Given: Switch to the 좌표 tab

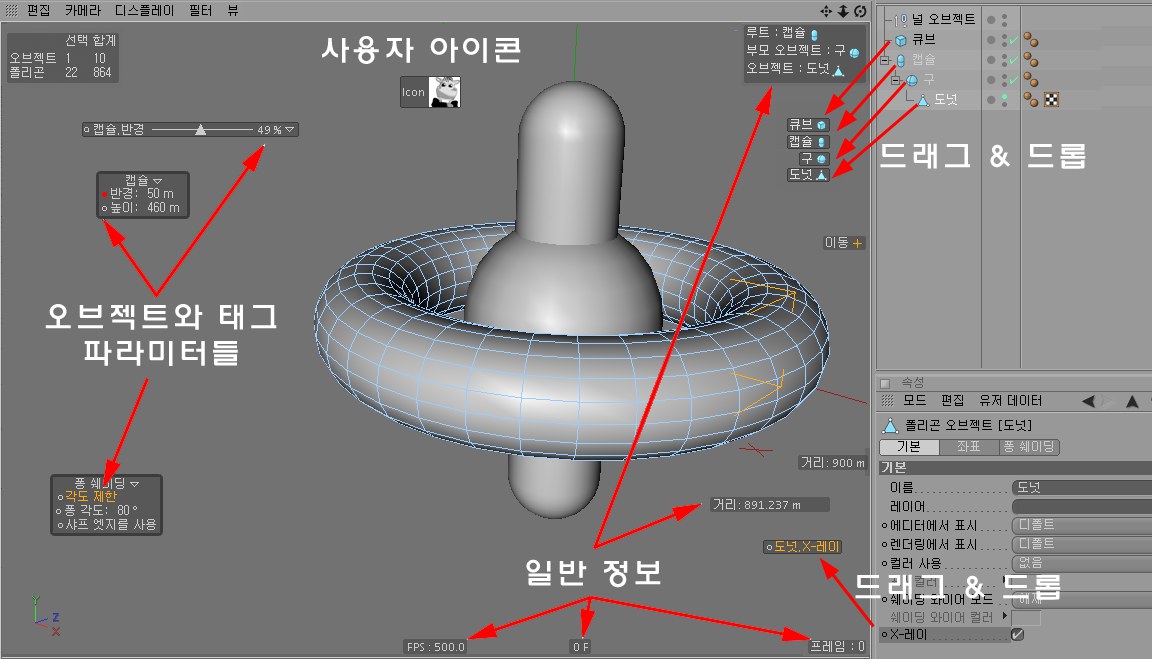Looking at the screenshot, I should [x=968, y=447].
